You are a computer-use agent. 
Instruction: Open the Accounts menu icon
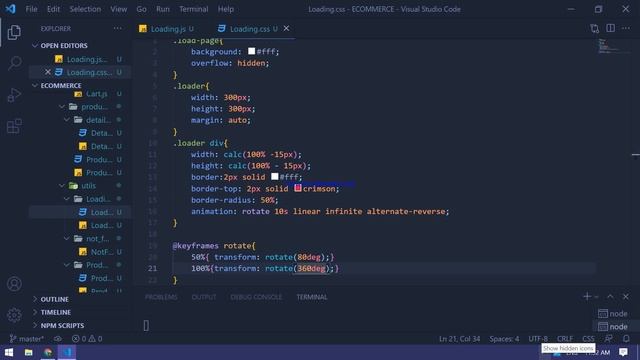point(14,284)
